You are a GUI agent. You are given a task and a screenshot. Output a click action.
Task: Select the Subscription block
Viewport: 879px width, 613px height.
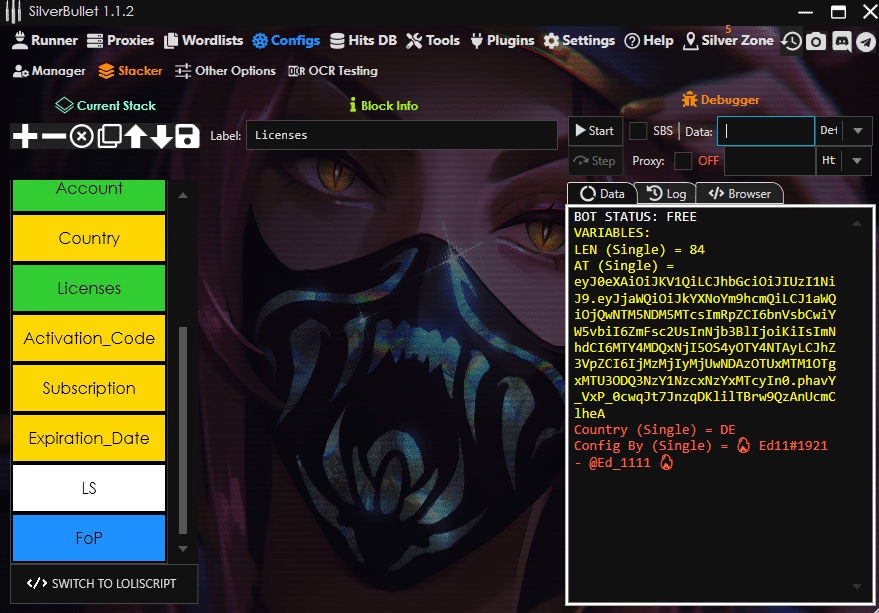coord(89,388)
